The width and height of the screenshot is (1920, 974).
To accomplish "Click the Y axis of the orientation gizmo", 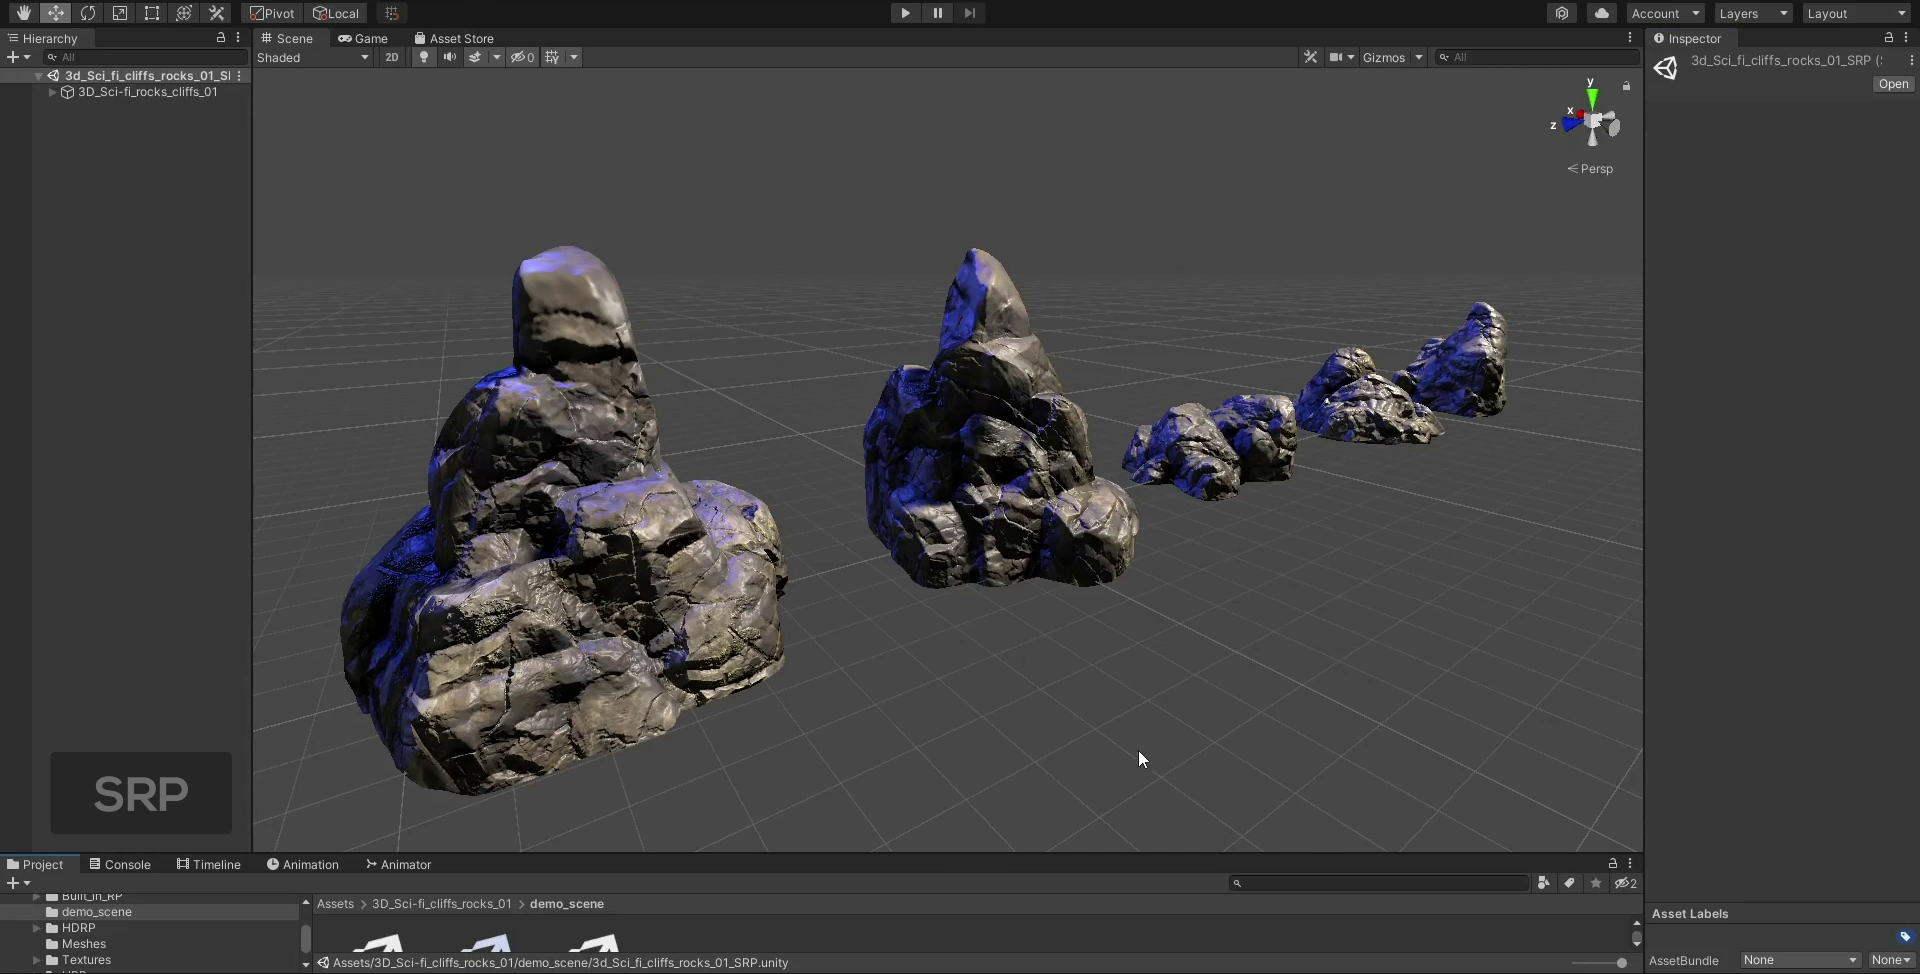I will tap(1591, 97).
